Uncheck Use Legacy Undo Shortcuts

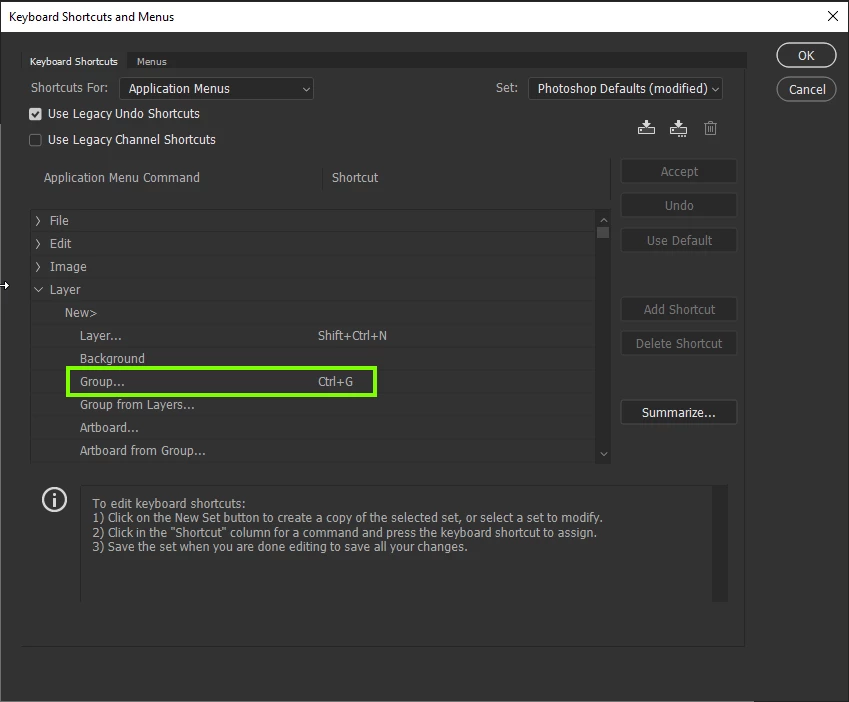pyautogui.click(x=35, y=114)
